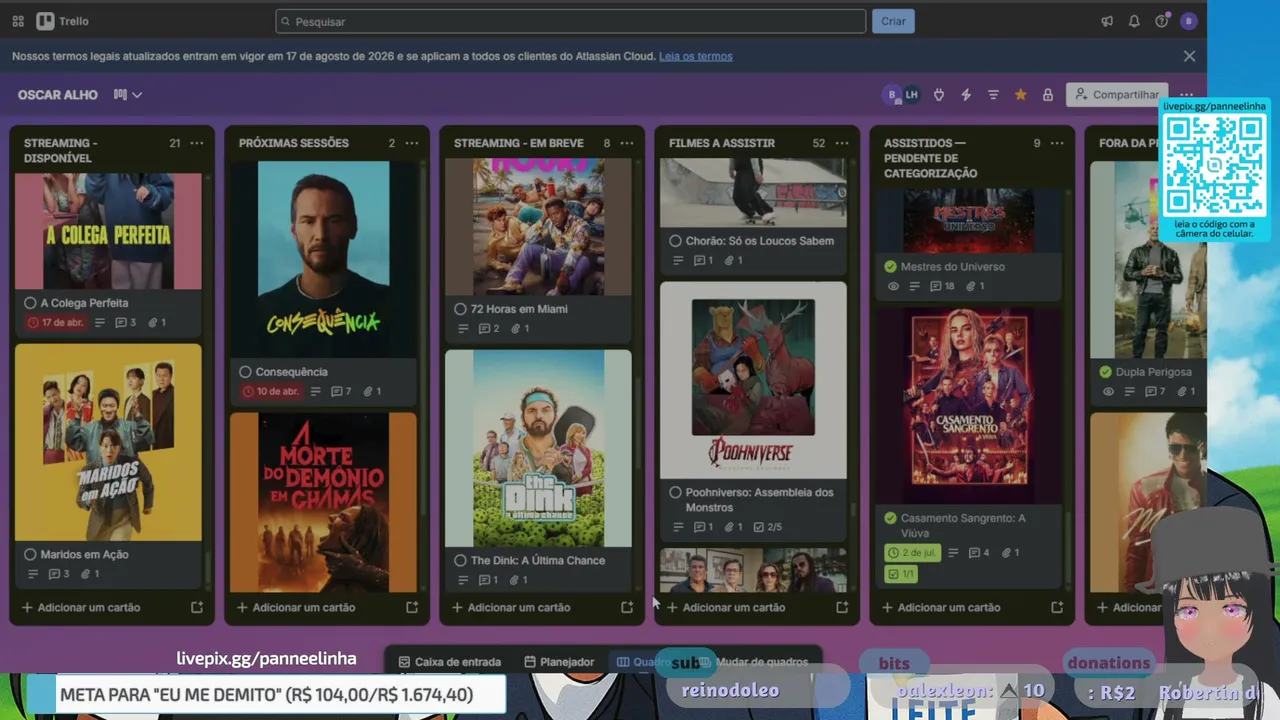
Task: Mark The Dink: A Última Chance complete
Action: pos(460,560)
